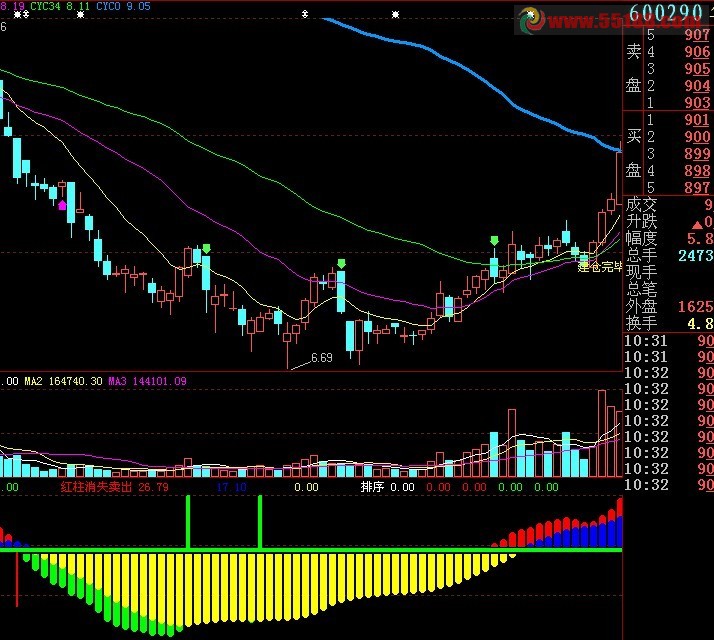Click the rightmost white star marker at chart top
Image resolution: width=714 pixels, height=640 pixels.
point(396,15)
